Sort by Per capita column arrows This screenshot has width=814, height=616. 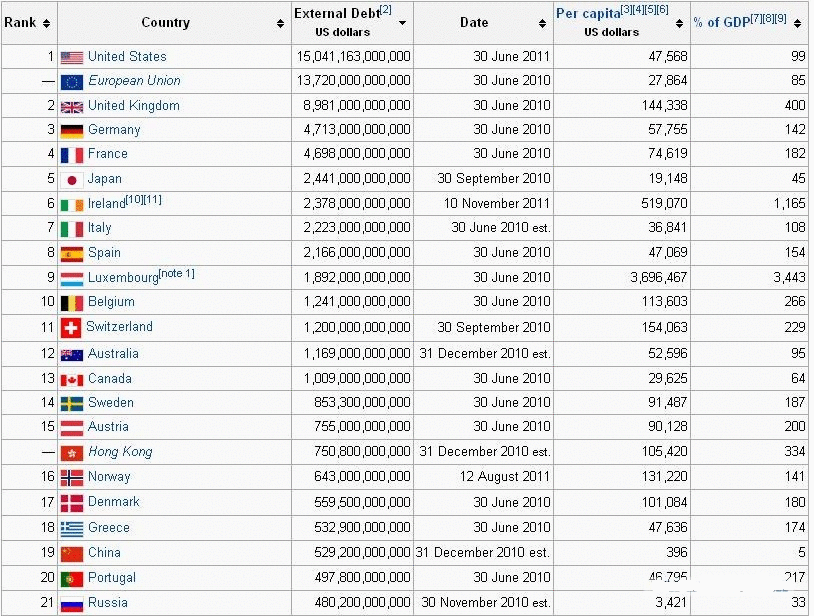pos(679,23)
